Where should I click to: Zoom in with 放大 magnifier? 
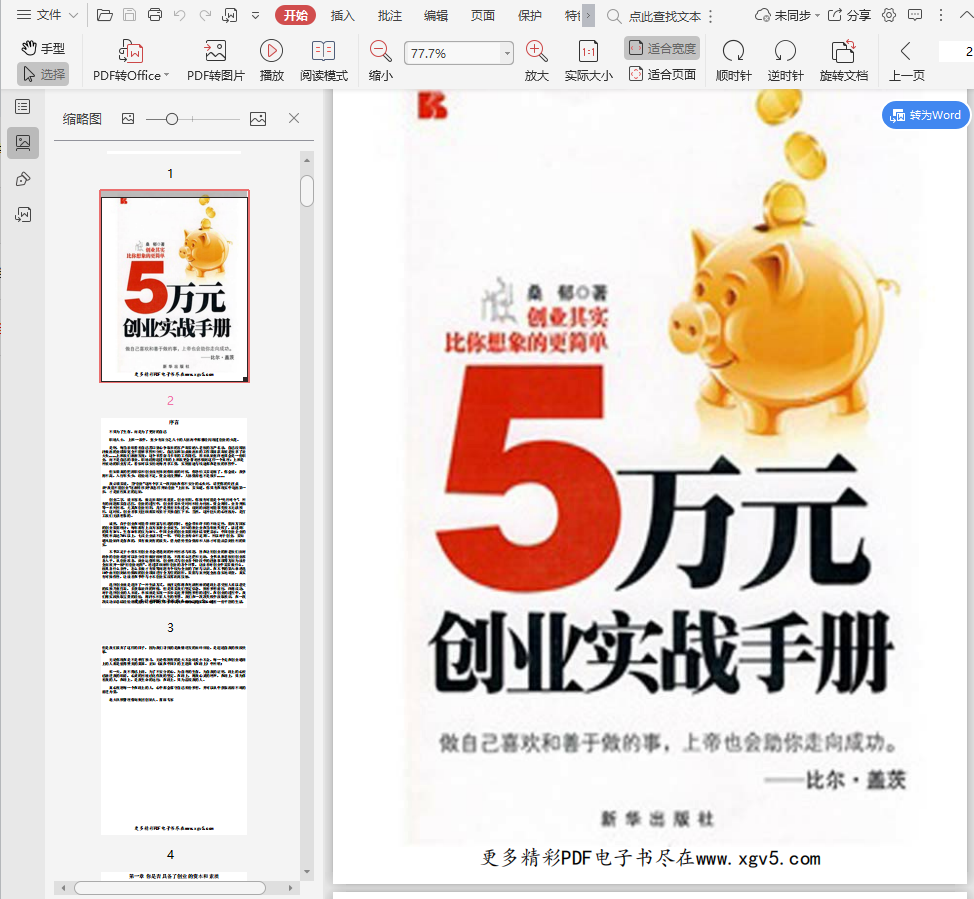click(537, 51)
